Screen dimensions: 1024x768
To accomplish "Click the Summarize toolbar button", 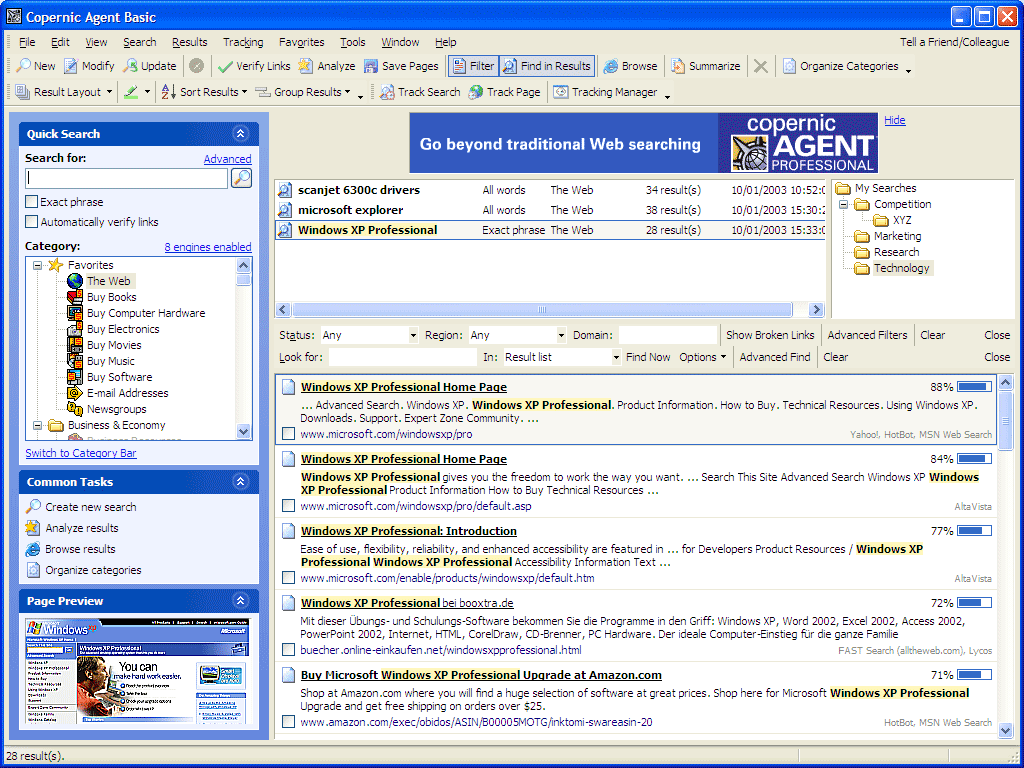I will [x=706, y=66].
